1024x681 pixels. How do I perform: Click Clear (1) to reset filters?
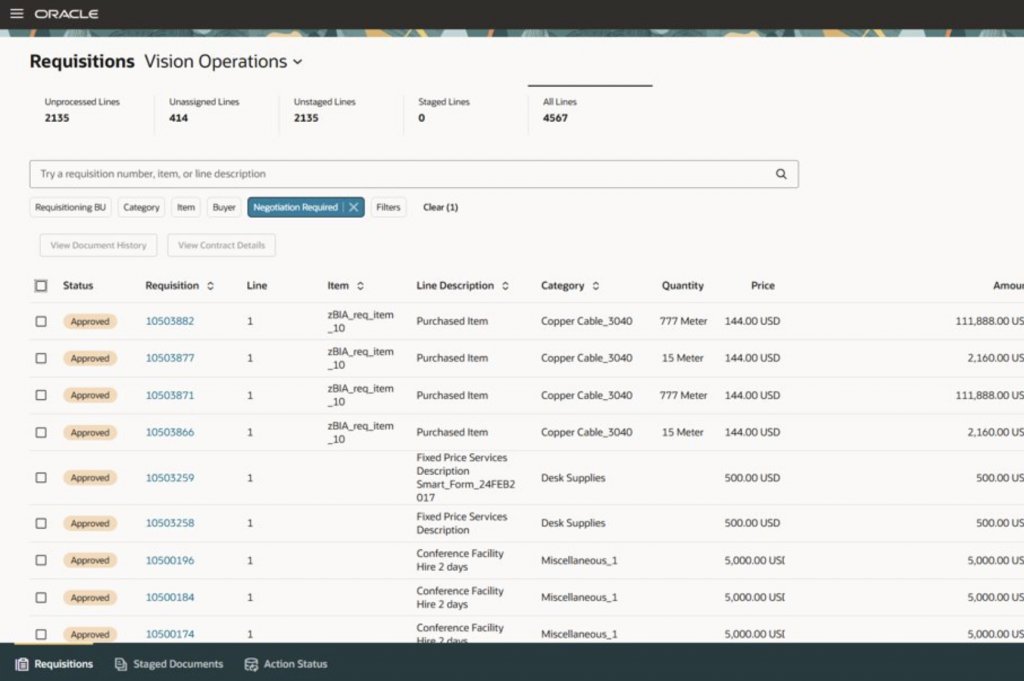[x=440, y=208]
